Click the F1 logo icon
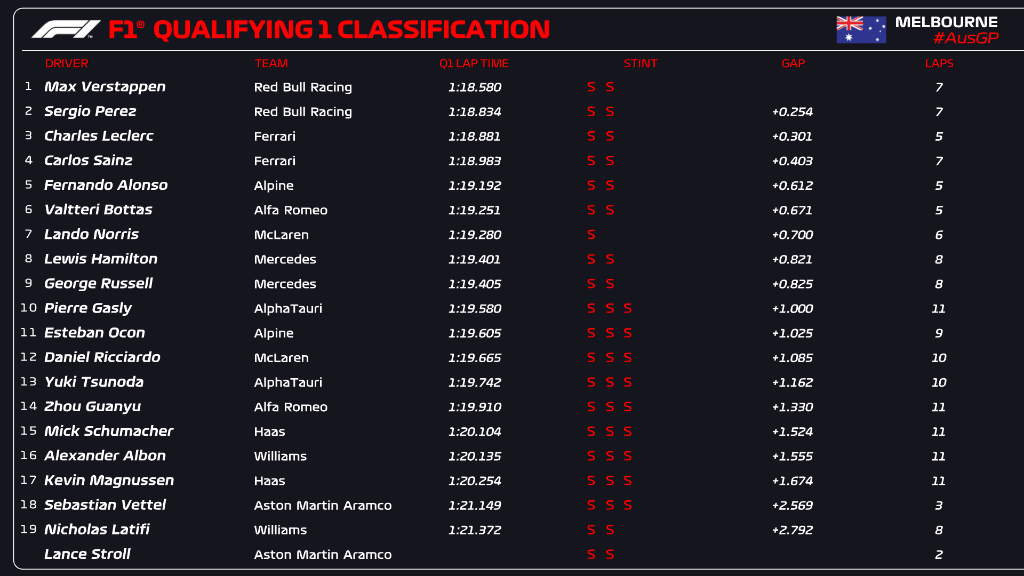The image size is (1024, 576). [66, 29]
